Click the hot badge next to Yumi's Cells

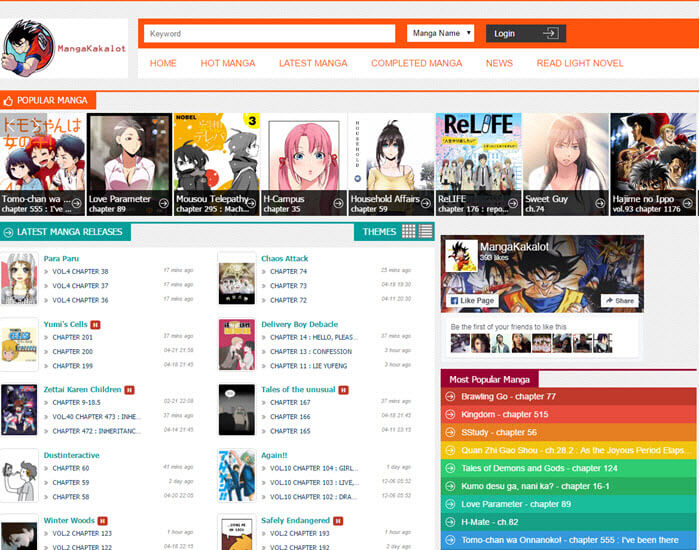[95, 325]
